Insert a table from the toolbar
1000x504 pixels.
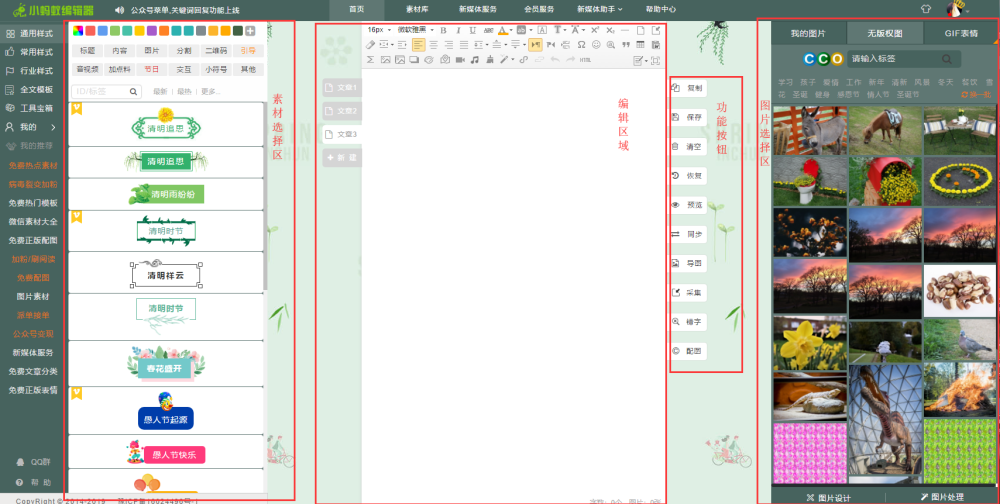(x=640, y=45)
